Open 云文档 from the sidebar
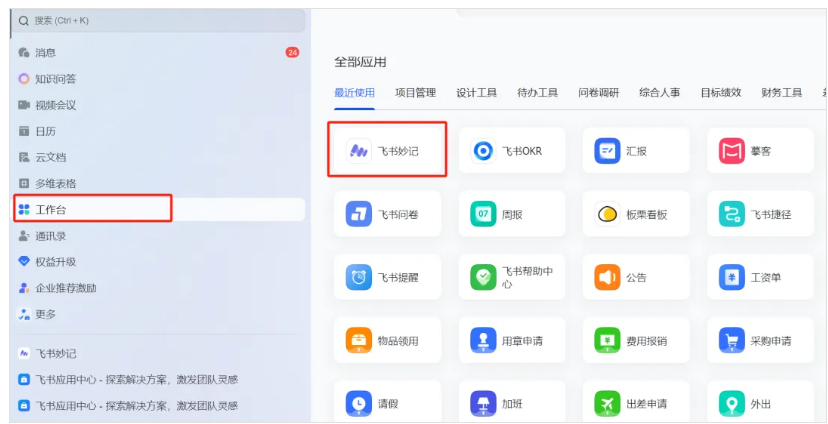828x424 pixels. pos(50,157)
